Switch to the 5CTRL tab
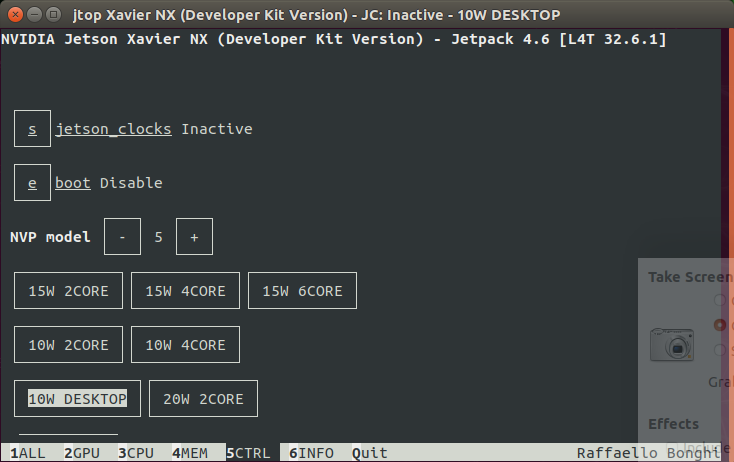 249,453
